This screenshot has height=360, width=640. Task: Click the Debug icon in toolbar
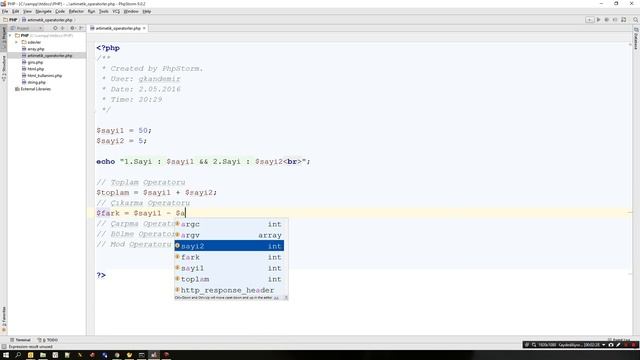[x=607, y=20]
